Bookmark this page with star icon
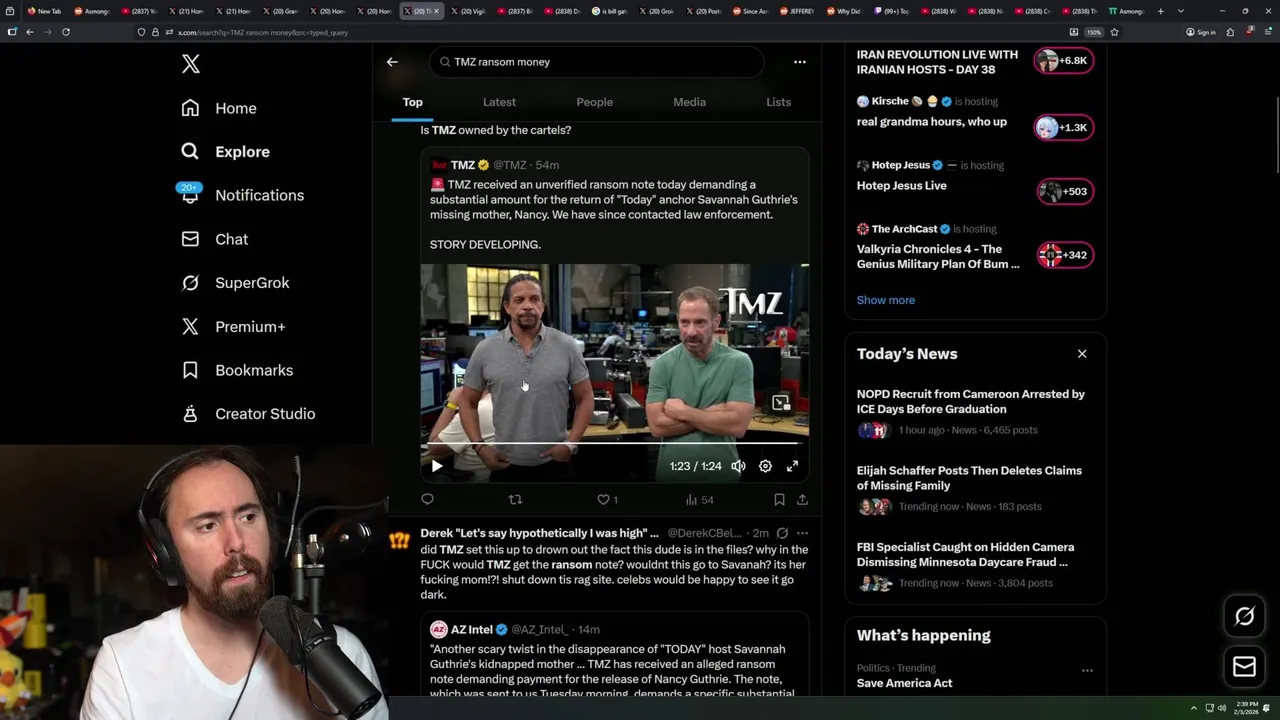The width and height of the screenshot is (1280, 720). [x=1114, y=32]
